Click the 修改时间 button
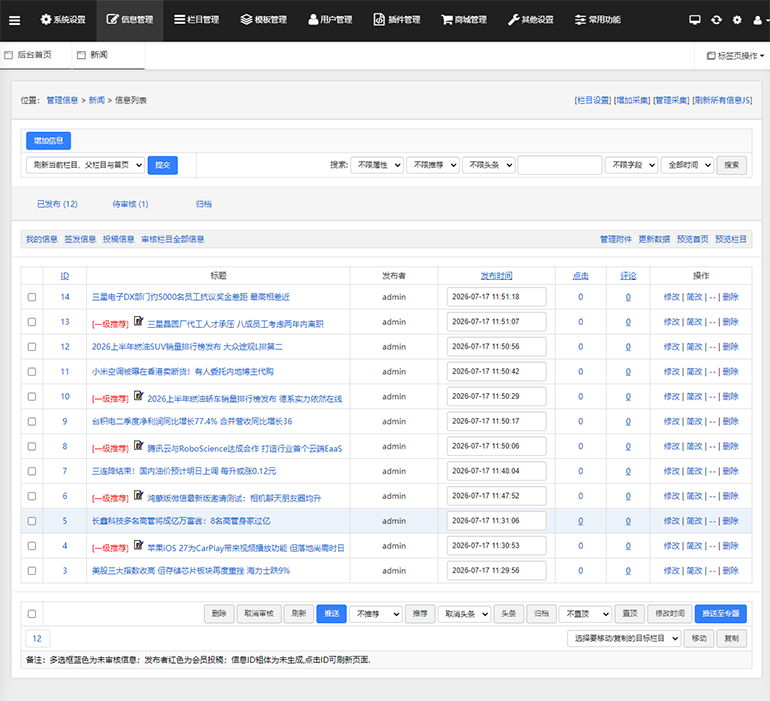The height and width of the screenshot is (701, 770). (x=670, y=614)
